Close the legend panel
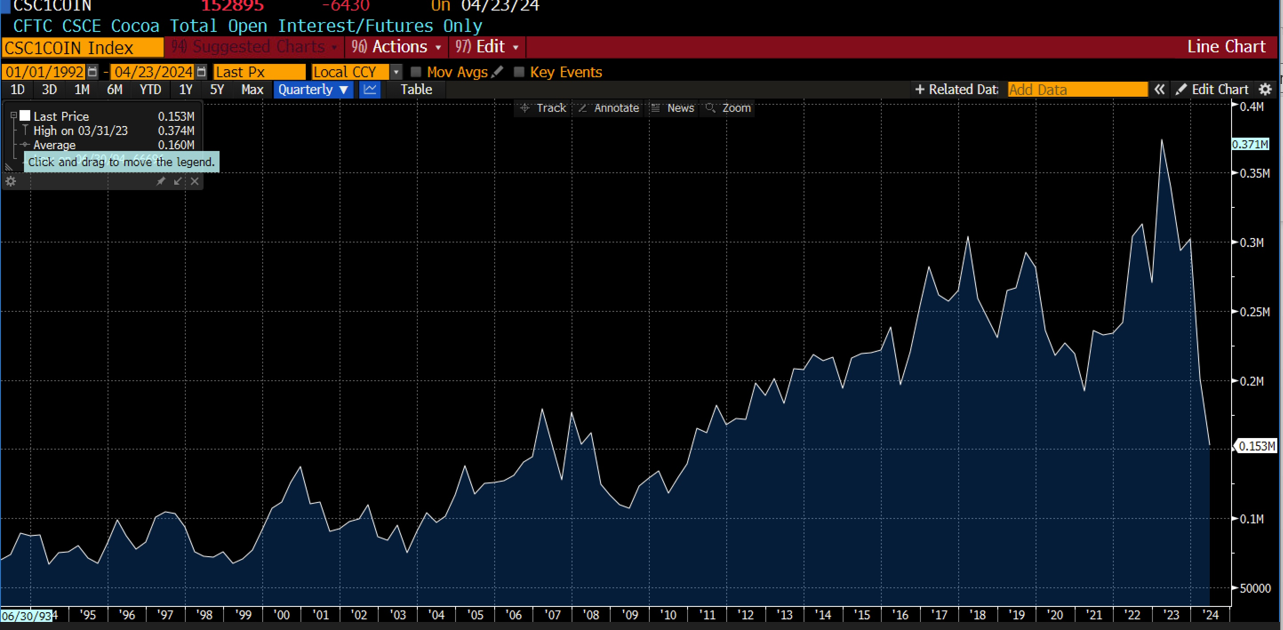This screenshot has height=630, width=1283. click(195, 181)
